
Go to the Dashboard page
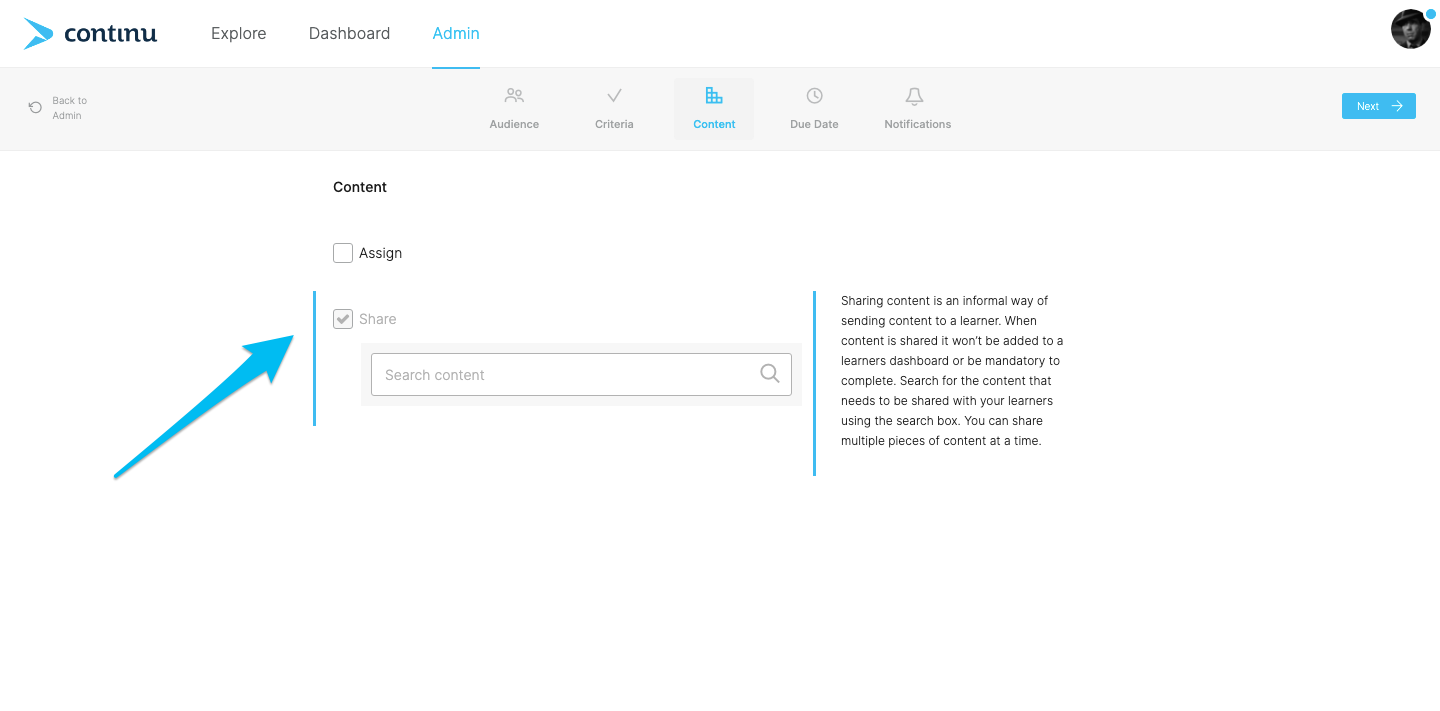pyautogui.click(x=349, y=33)
